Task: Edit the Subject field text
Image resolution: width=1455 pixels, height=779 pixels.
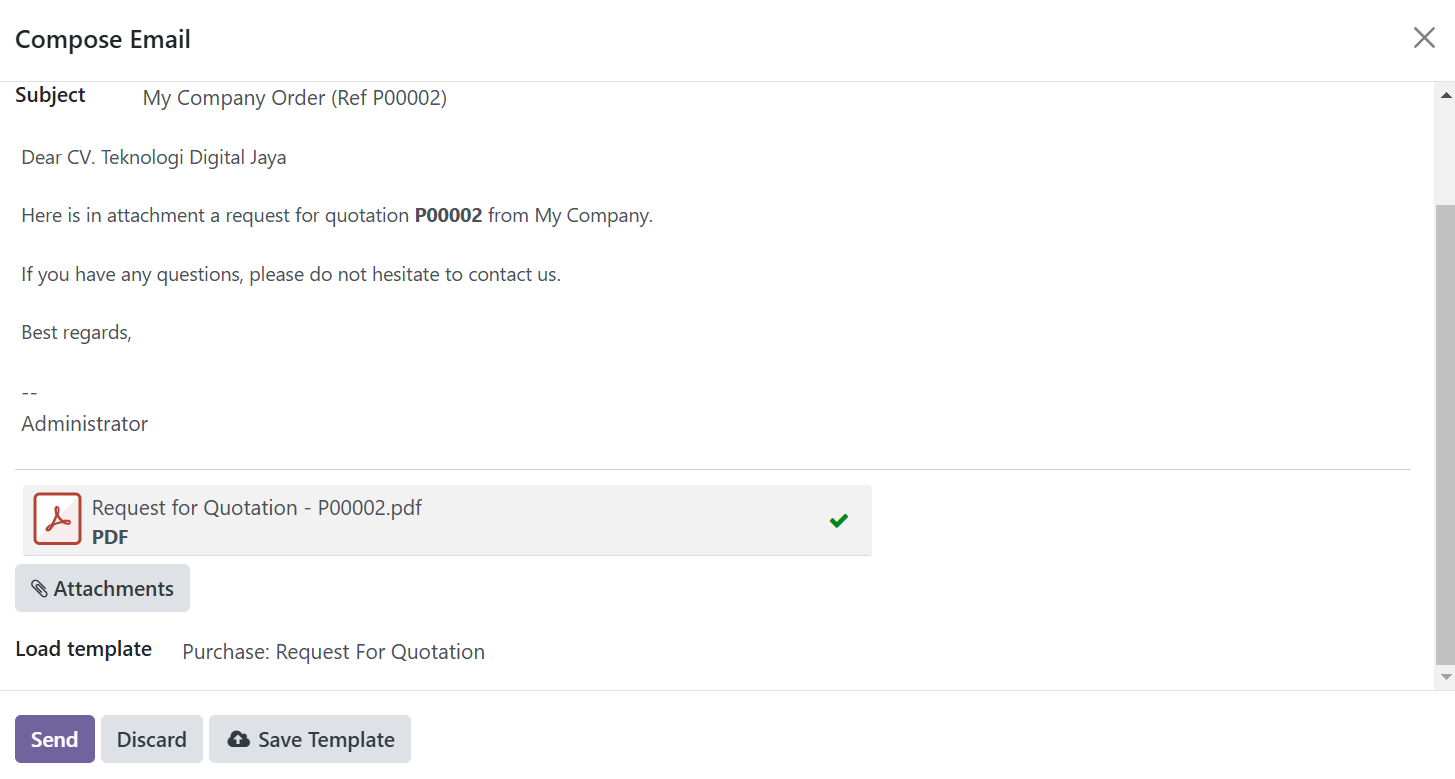Action: [x=295, y=97]
